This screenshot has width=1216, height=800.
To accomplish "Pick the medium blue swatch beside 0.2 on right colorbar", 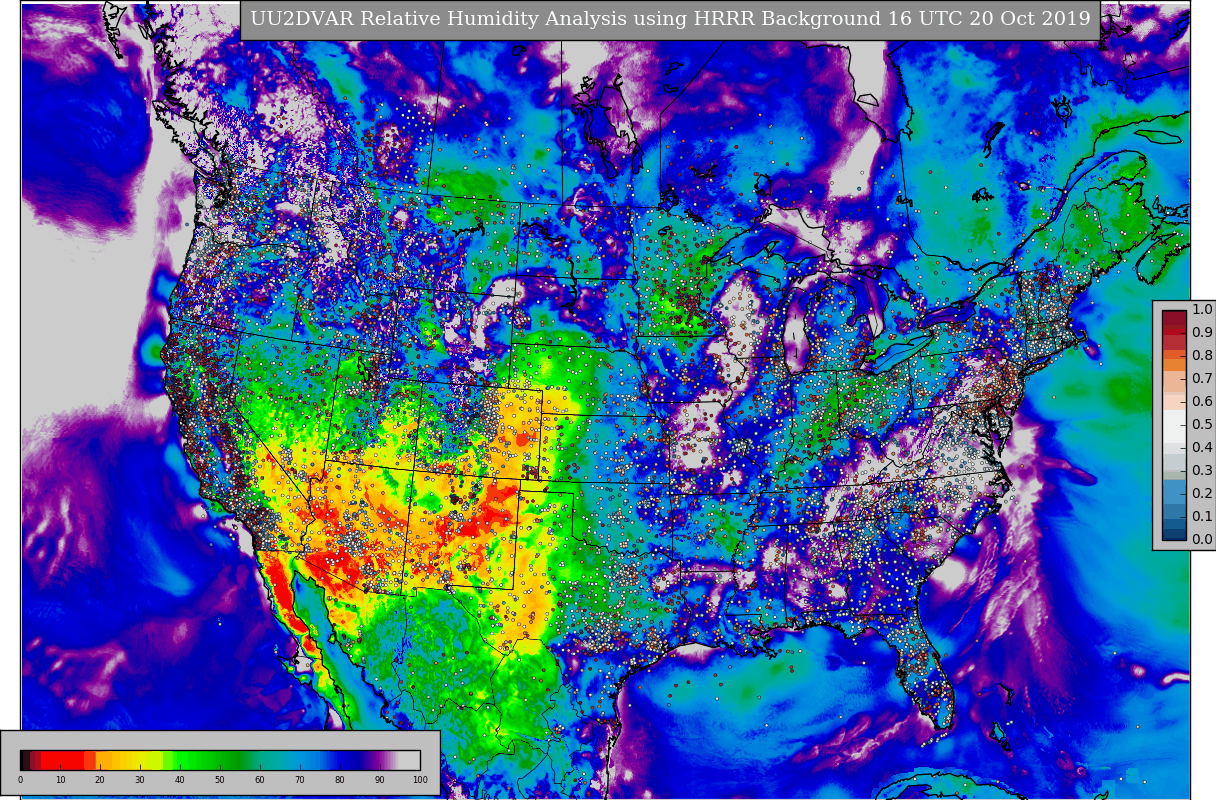I will click(x=1174, y=491).
